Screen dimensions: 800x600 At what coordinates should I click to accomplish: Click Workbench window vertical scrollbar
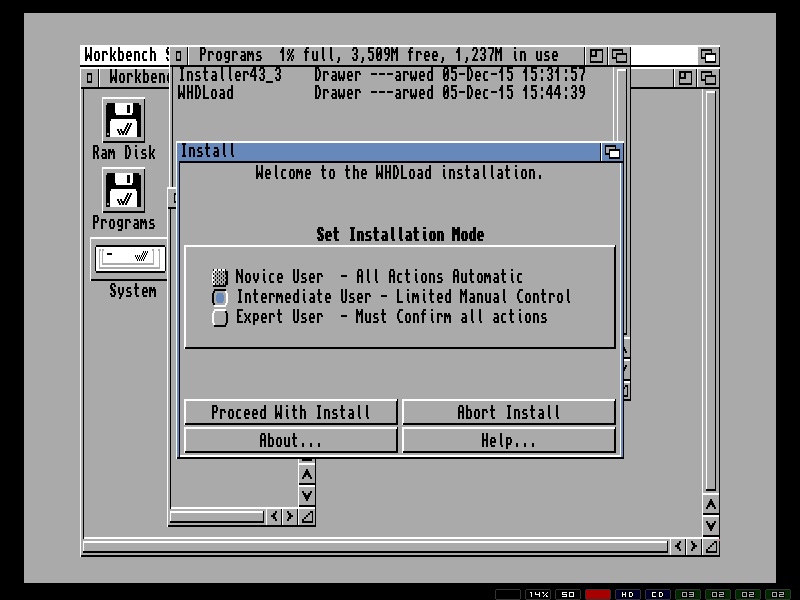711,291
